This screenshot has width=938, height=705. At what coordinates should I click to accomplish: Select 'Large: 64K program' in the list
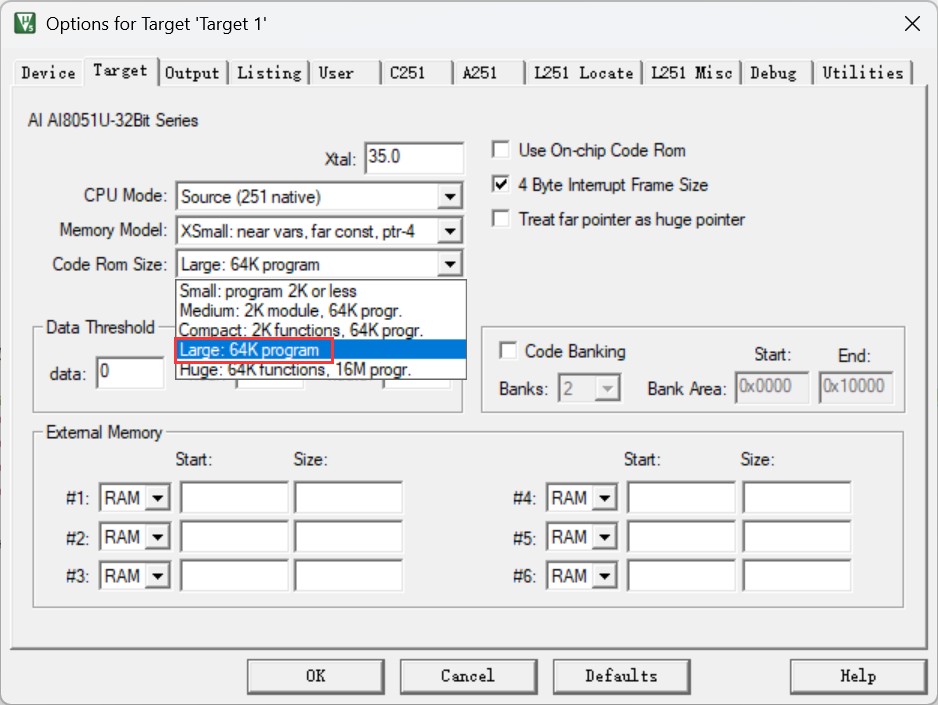(321, 350)
